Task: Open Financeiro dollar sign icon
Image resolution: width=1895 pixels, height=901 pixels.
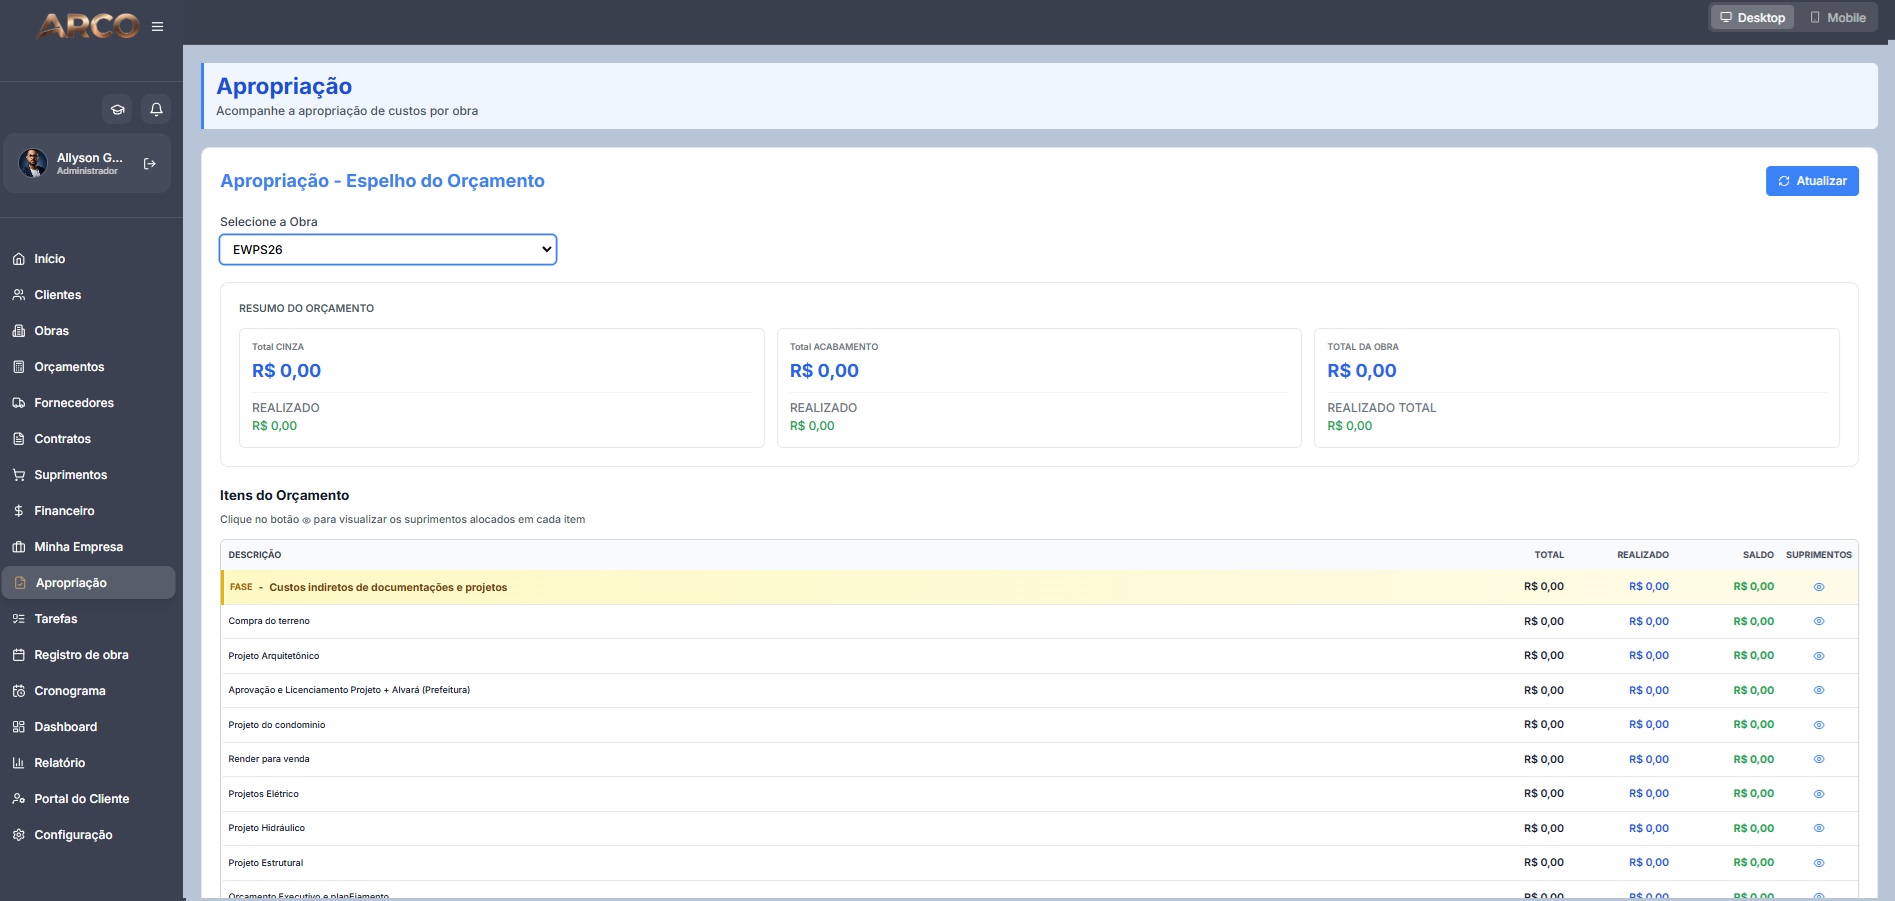Action: pyautogui.click(x=19, y=511)
